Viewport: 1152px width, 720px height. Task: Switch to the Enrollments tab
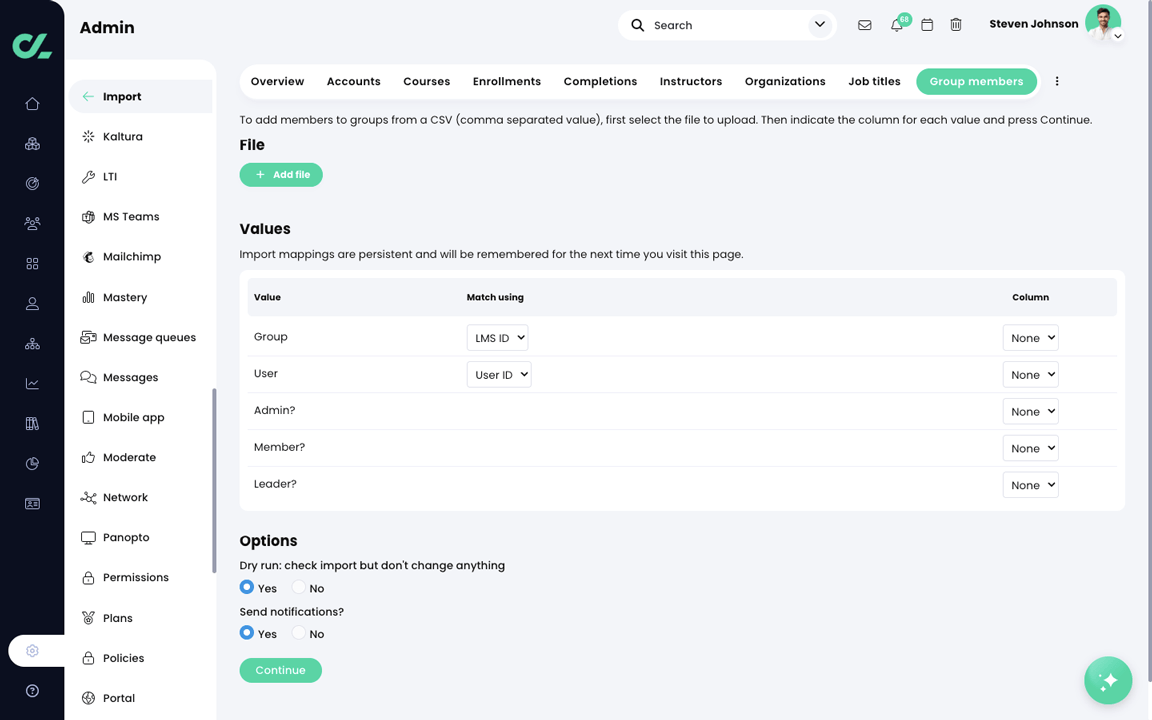506,81
